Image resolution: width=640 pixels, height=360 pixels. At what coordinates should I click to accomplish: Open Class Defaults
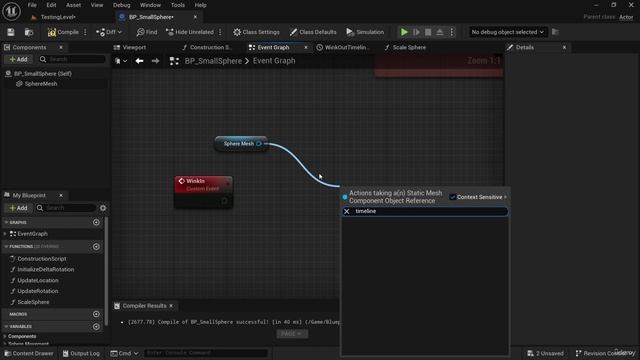click(313, 32)
